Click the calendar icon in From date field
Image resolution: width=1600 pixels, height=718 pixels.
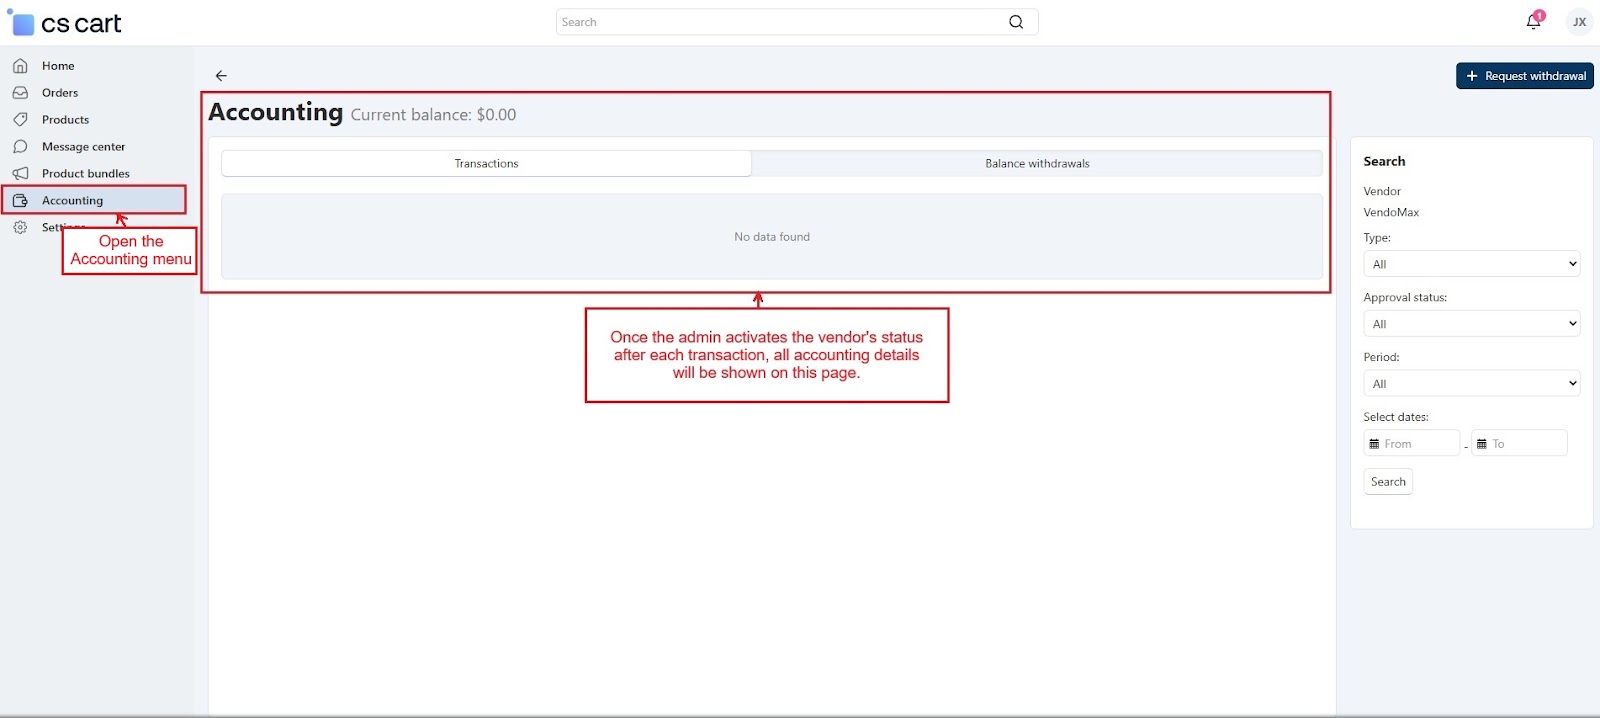1374,444
